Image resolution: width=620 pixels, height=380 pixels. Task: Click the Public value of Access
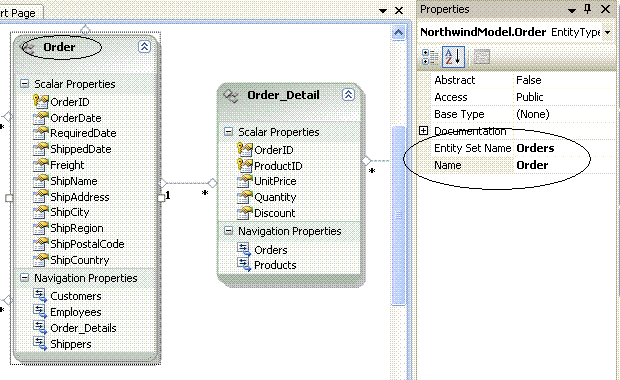[529, 97]
